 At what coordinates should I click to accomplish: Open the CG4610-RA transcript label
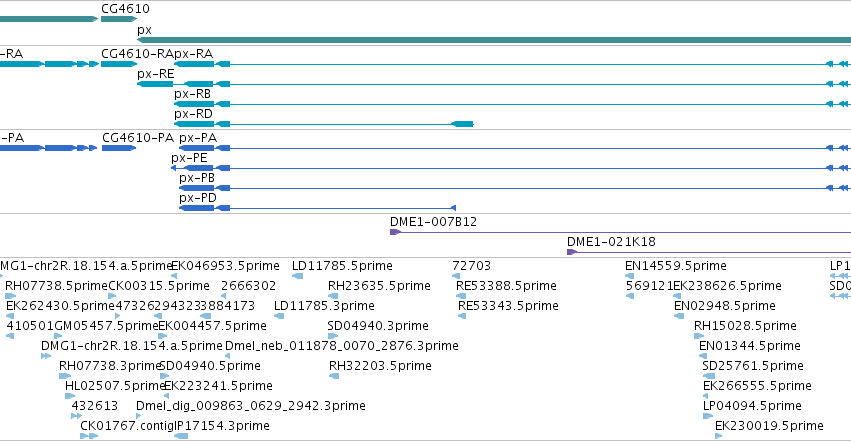tap(137, 54)
